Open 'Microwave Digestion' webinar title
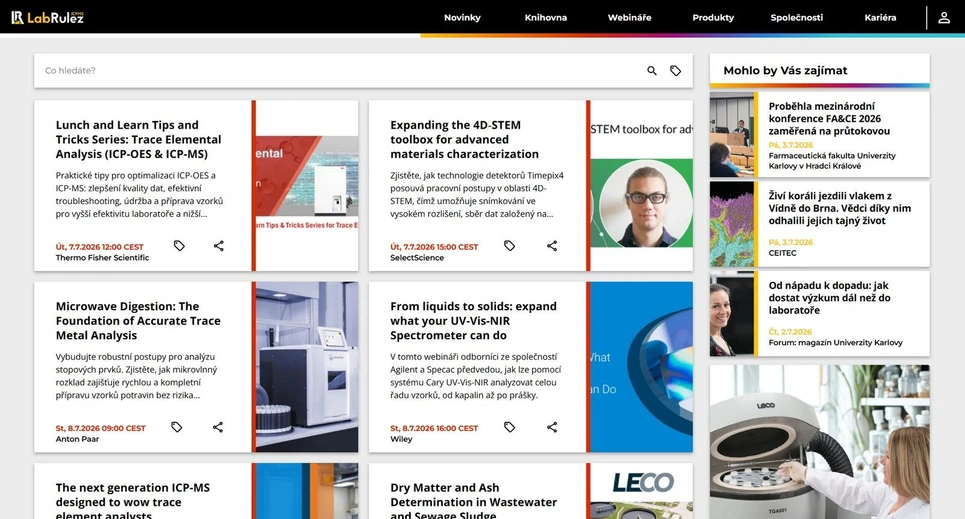The width and height of the screenshot is (965, 519). (x=138, y=321)
